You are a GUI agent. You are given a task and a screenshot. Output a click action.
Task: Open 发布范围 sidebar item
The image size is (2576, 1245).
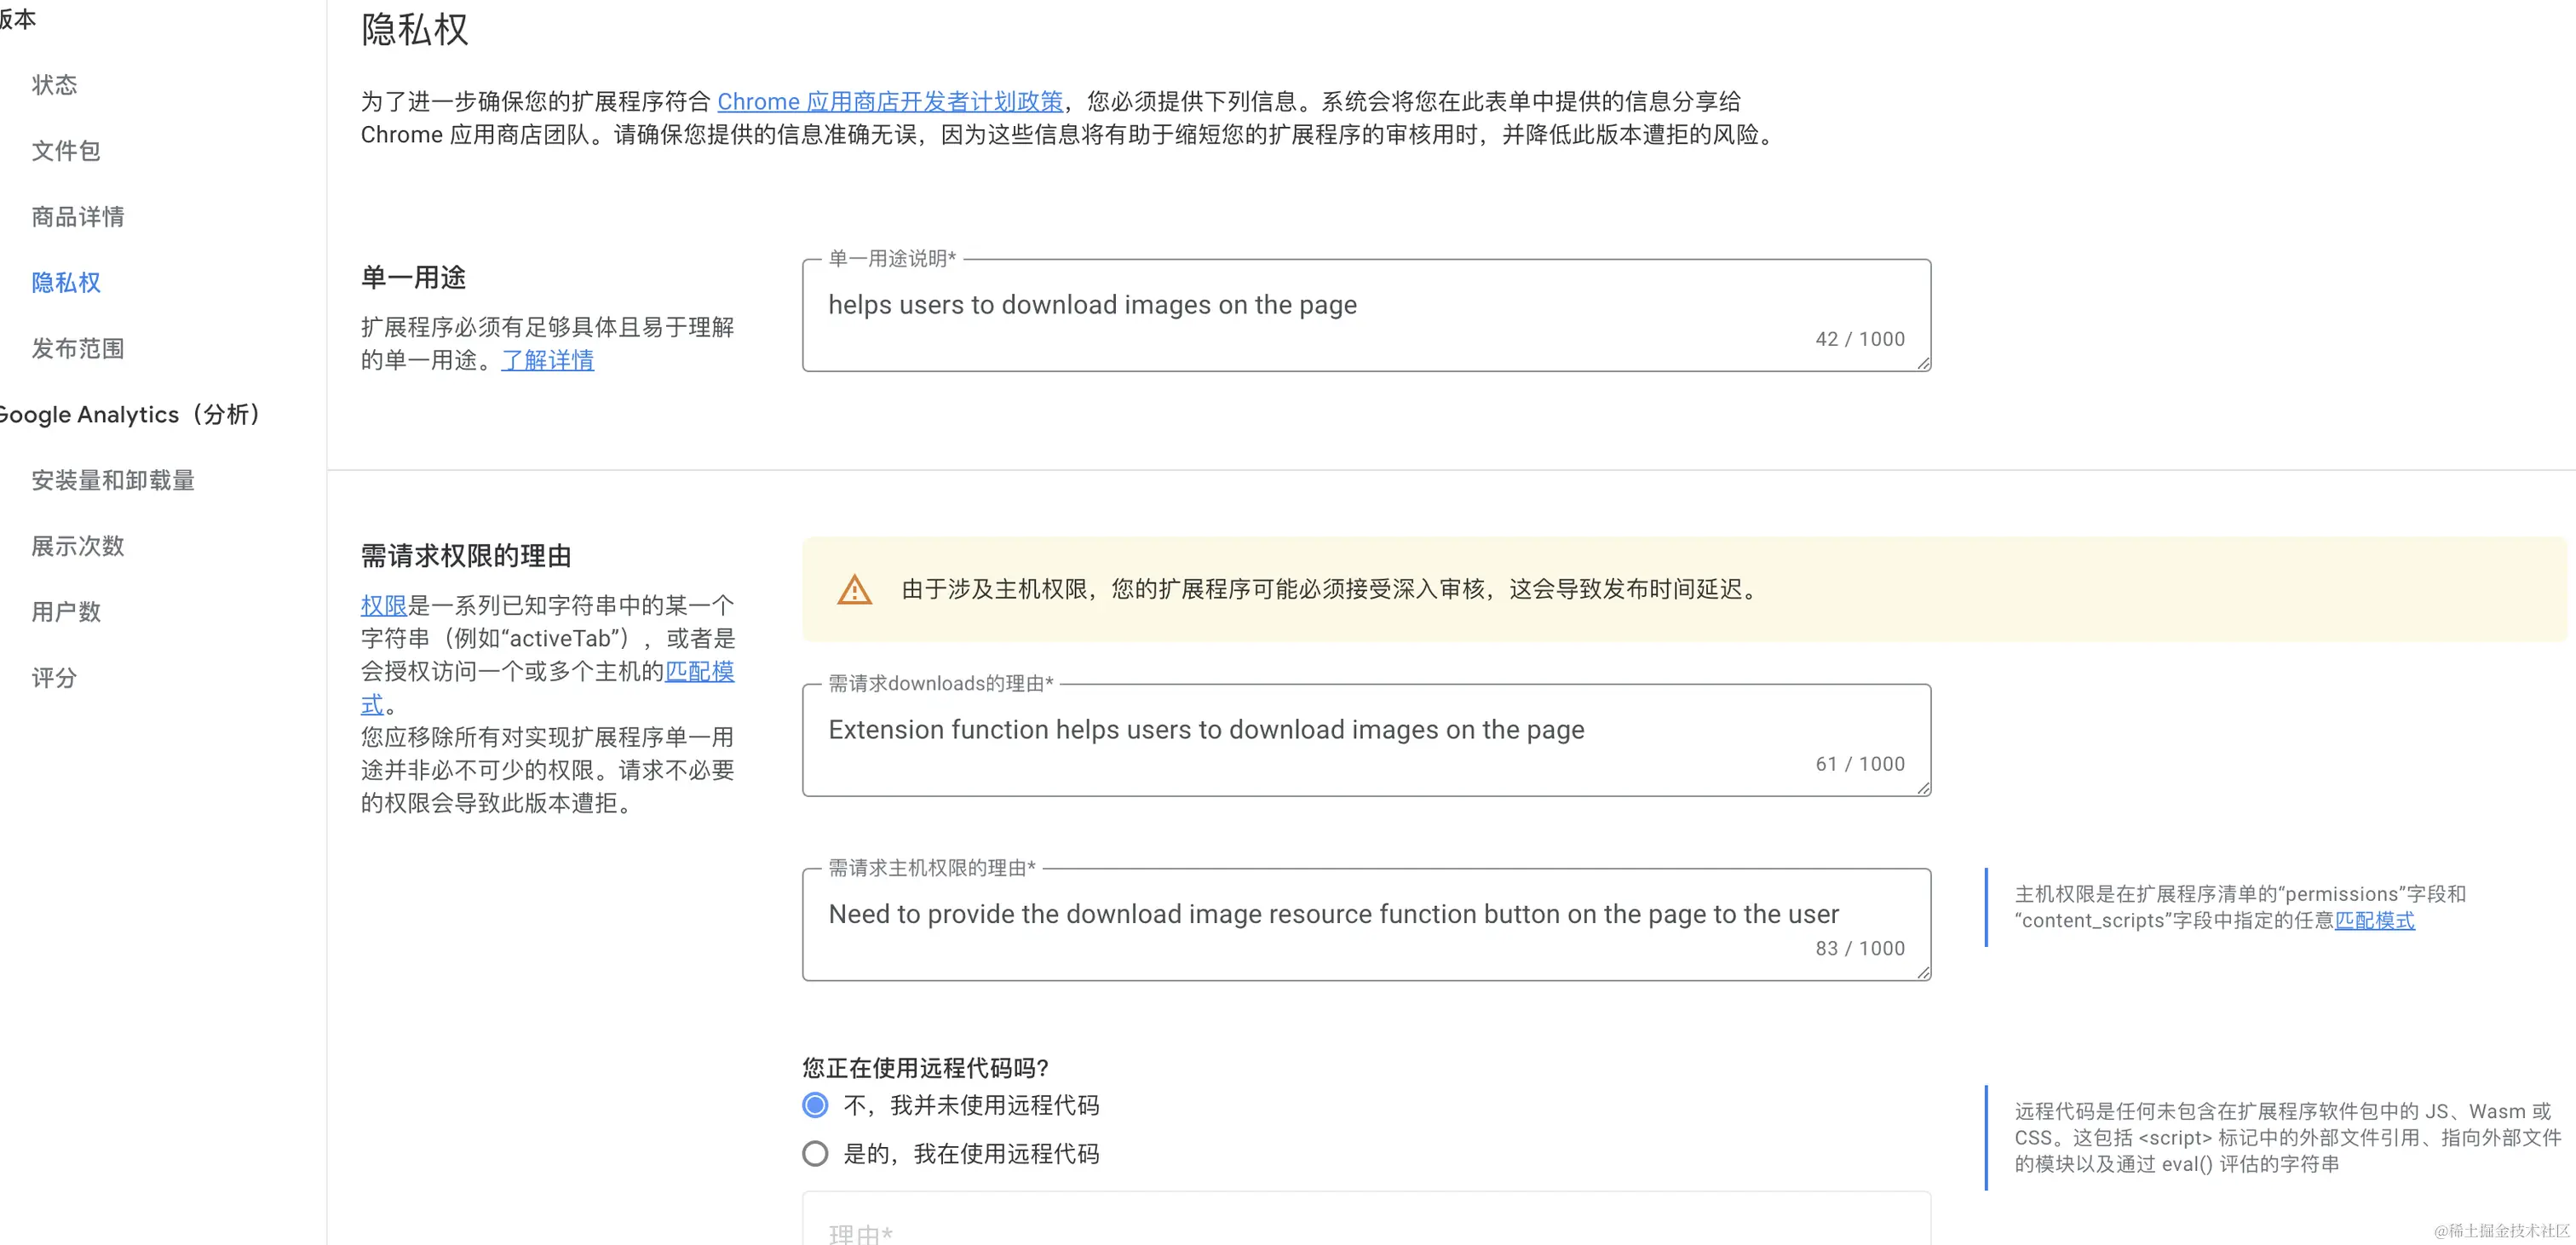[x=78, y=349]
